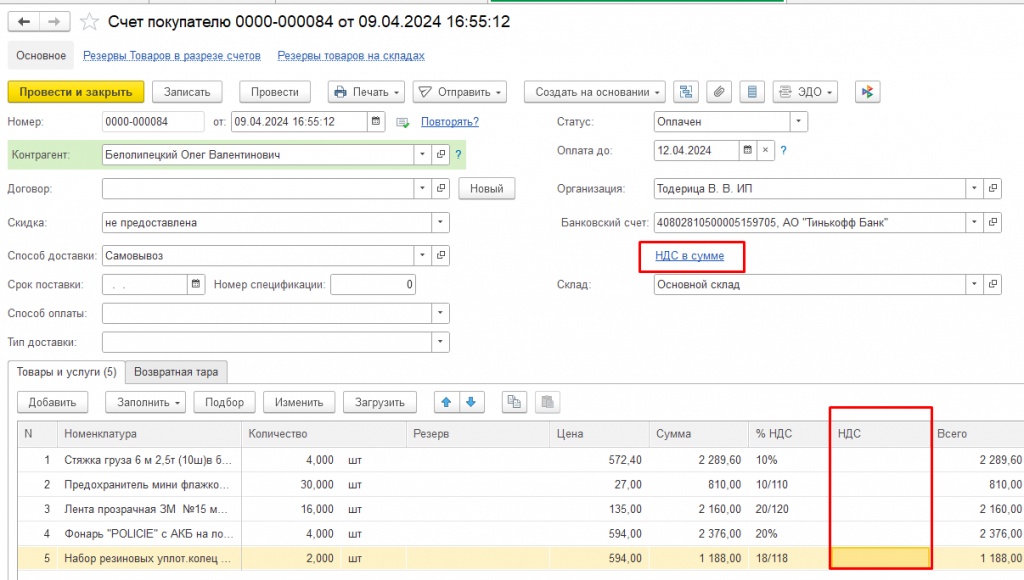Viewport: 1024px width, 580px height.
Task: Click the Записать button
Action: [187, 92]
